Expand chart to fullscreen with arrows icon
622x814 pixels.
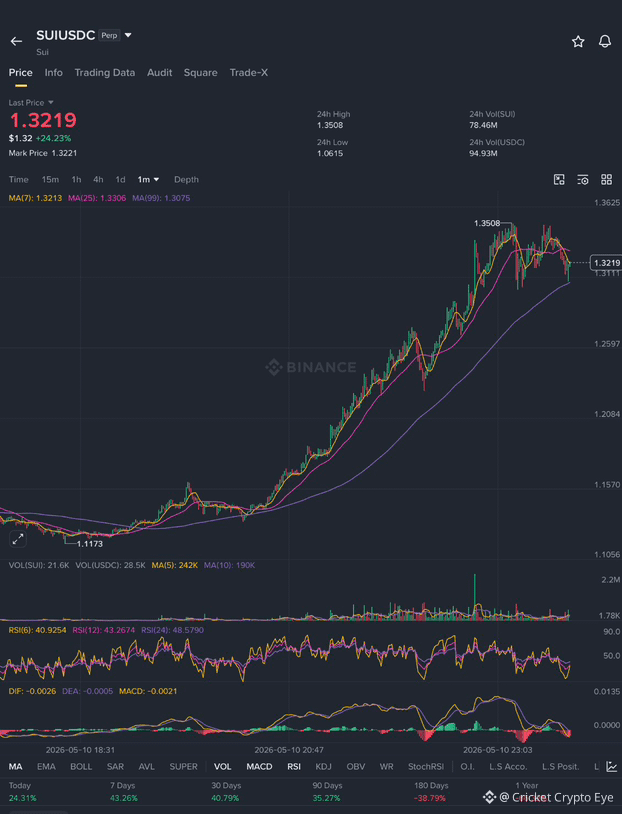18,539
